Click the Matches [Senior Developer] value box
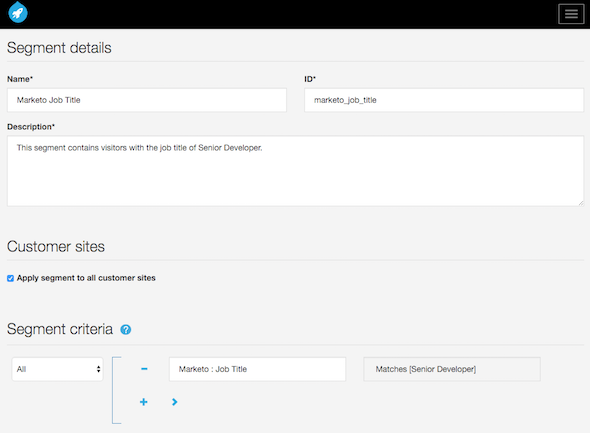This screenshot has height=433, width=590. [452, 369]
